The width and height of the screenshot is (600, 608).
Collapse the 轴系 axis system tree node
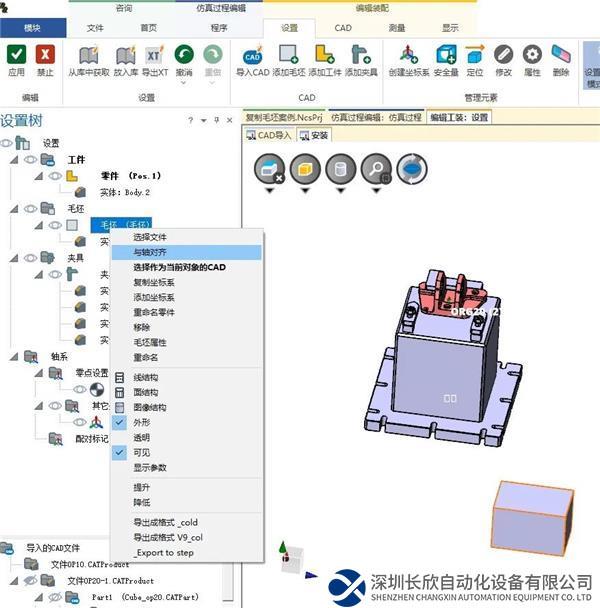pyautogui.click(x=14, y=356)
